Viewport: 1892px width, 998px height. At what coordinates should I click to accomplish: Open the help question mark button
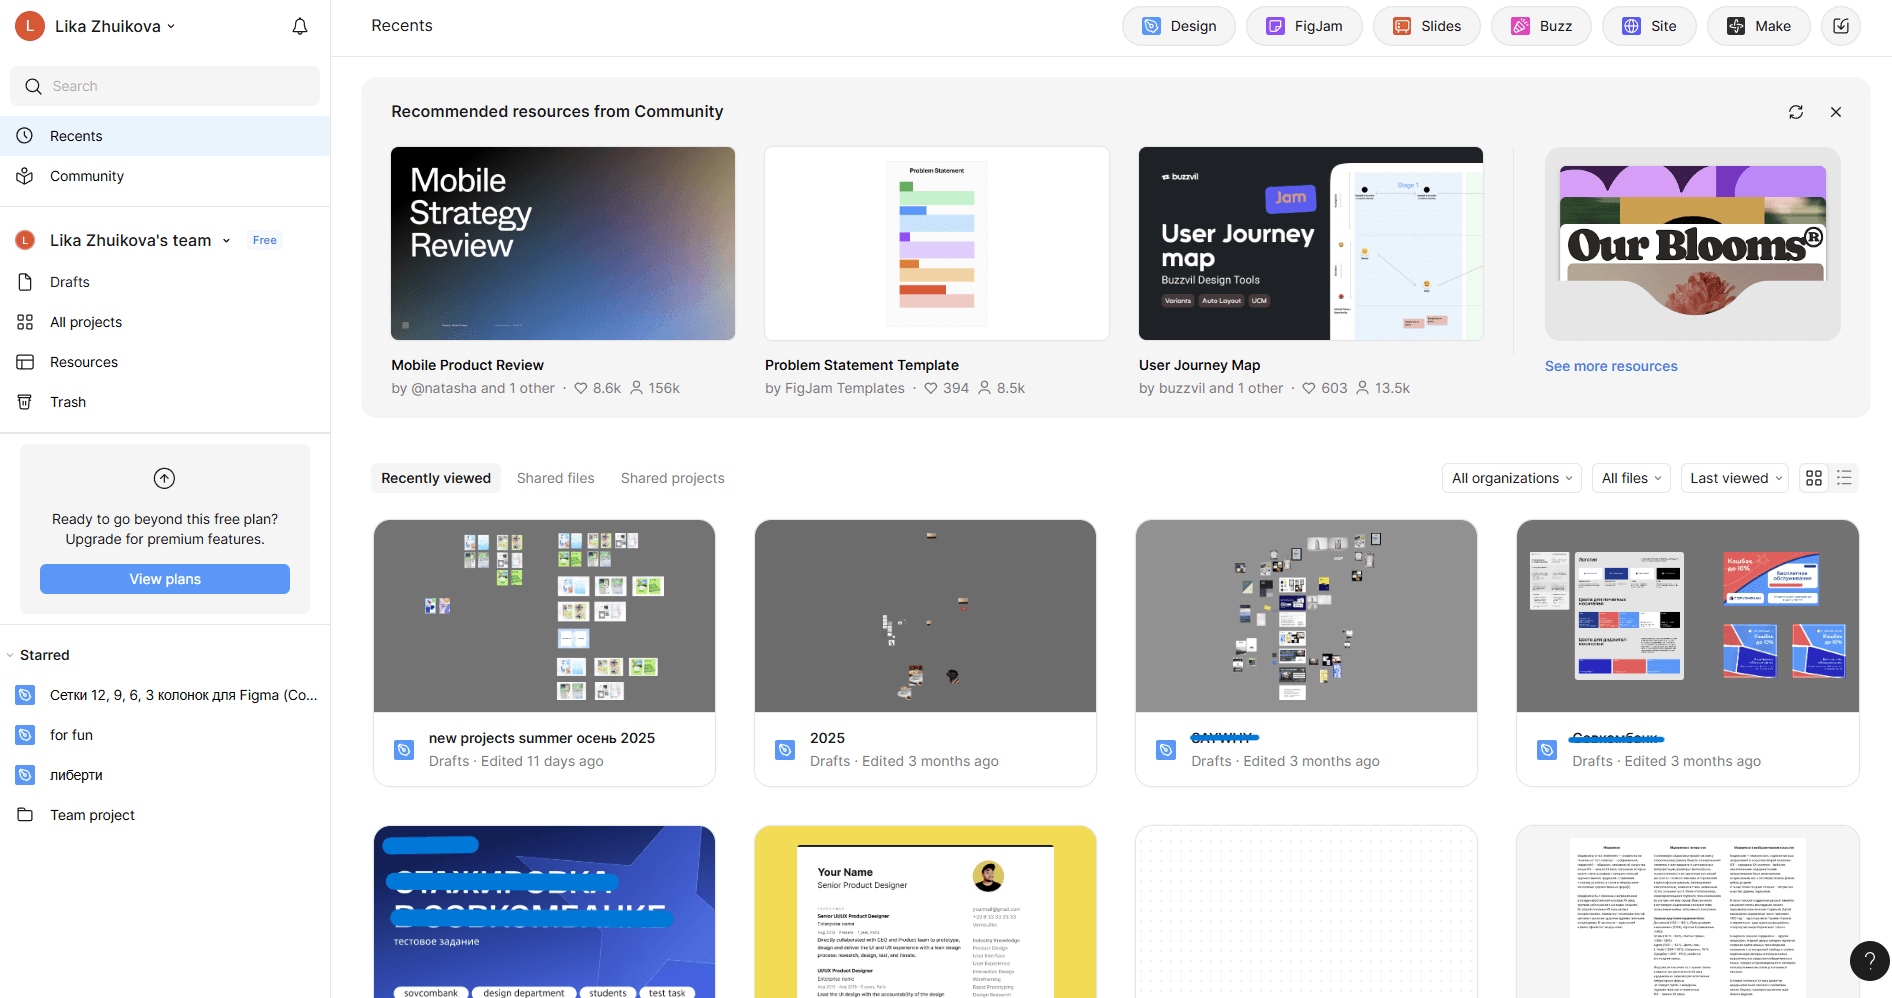point(1869,960)
